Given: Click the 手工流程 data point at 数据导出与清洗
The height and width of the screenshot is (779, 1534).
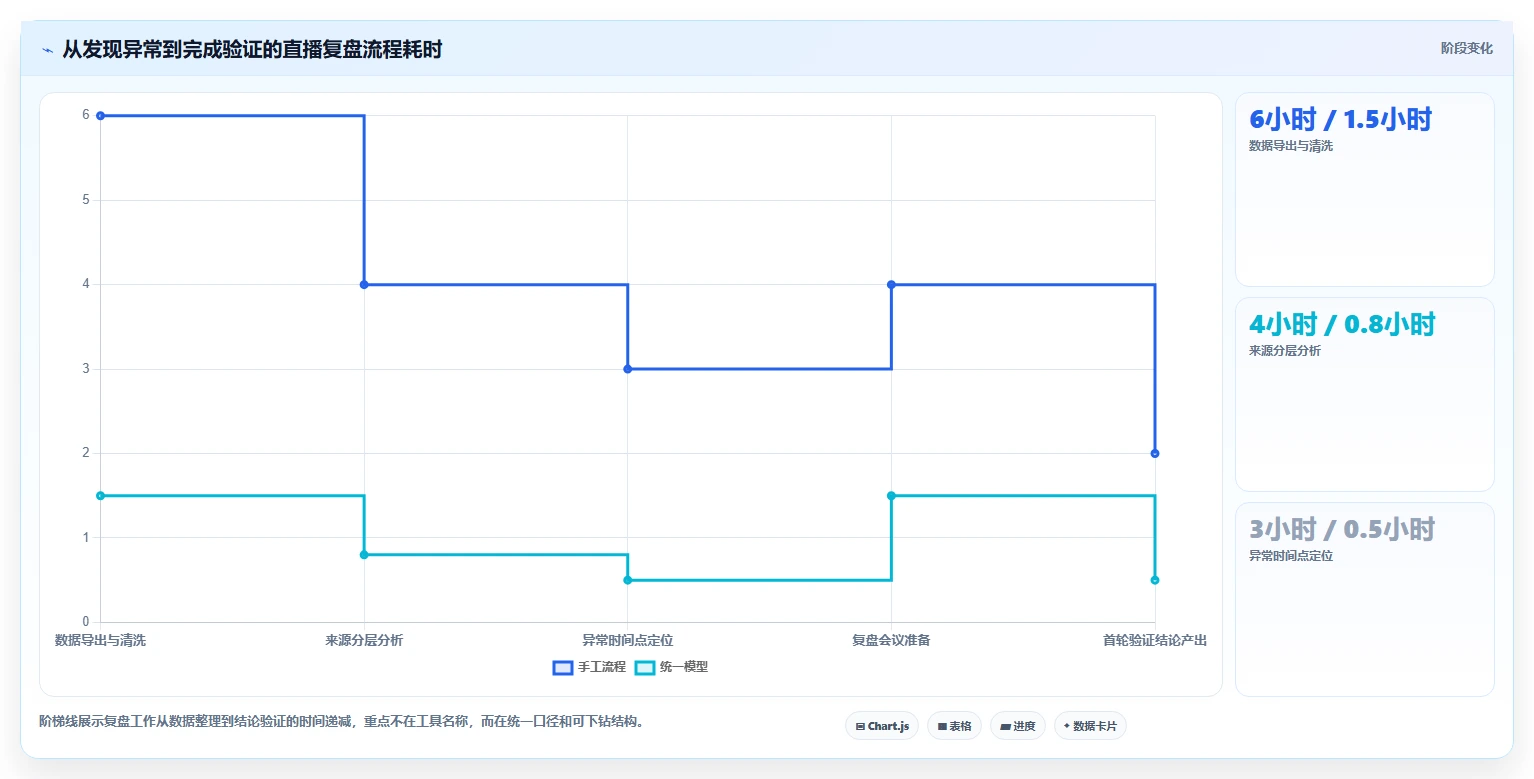Looking at the screenshot, I should pos(100,116).
